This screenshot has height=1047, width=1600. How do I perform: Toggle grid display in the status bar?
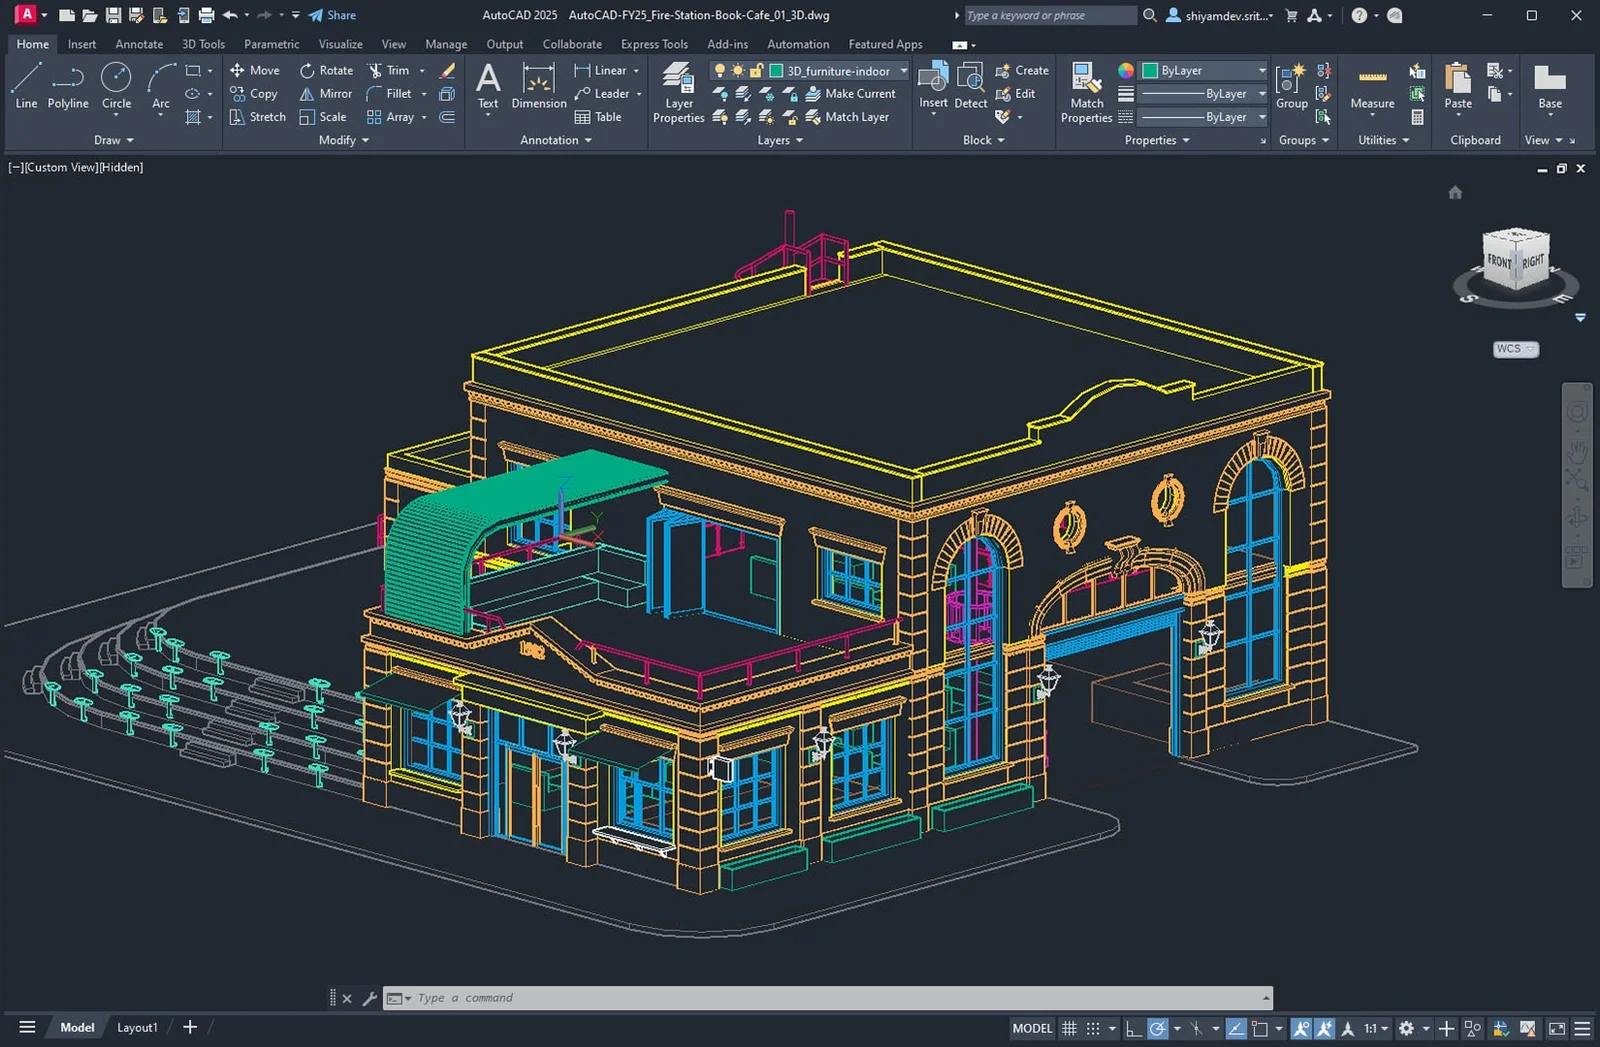[x=1068, y=1027]
